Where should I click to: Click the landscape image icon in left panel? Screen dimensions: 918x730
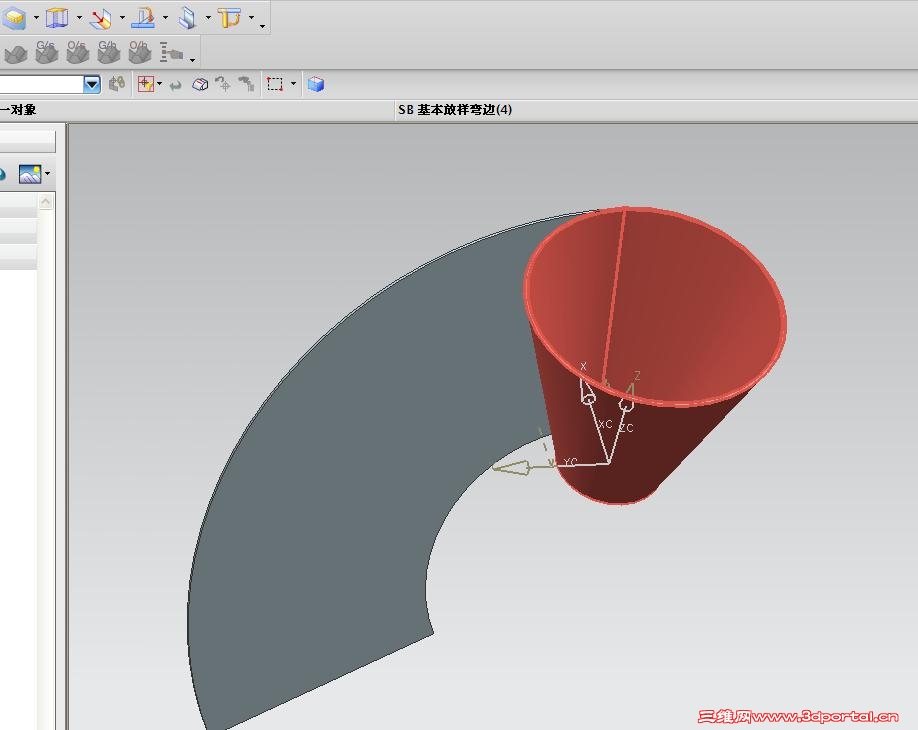[30, 174]
